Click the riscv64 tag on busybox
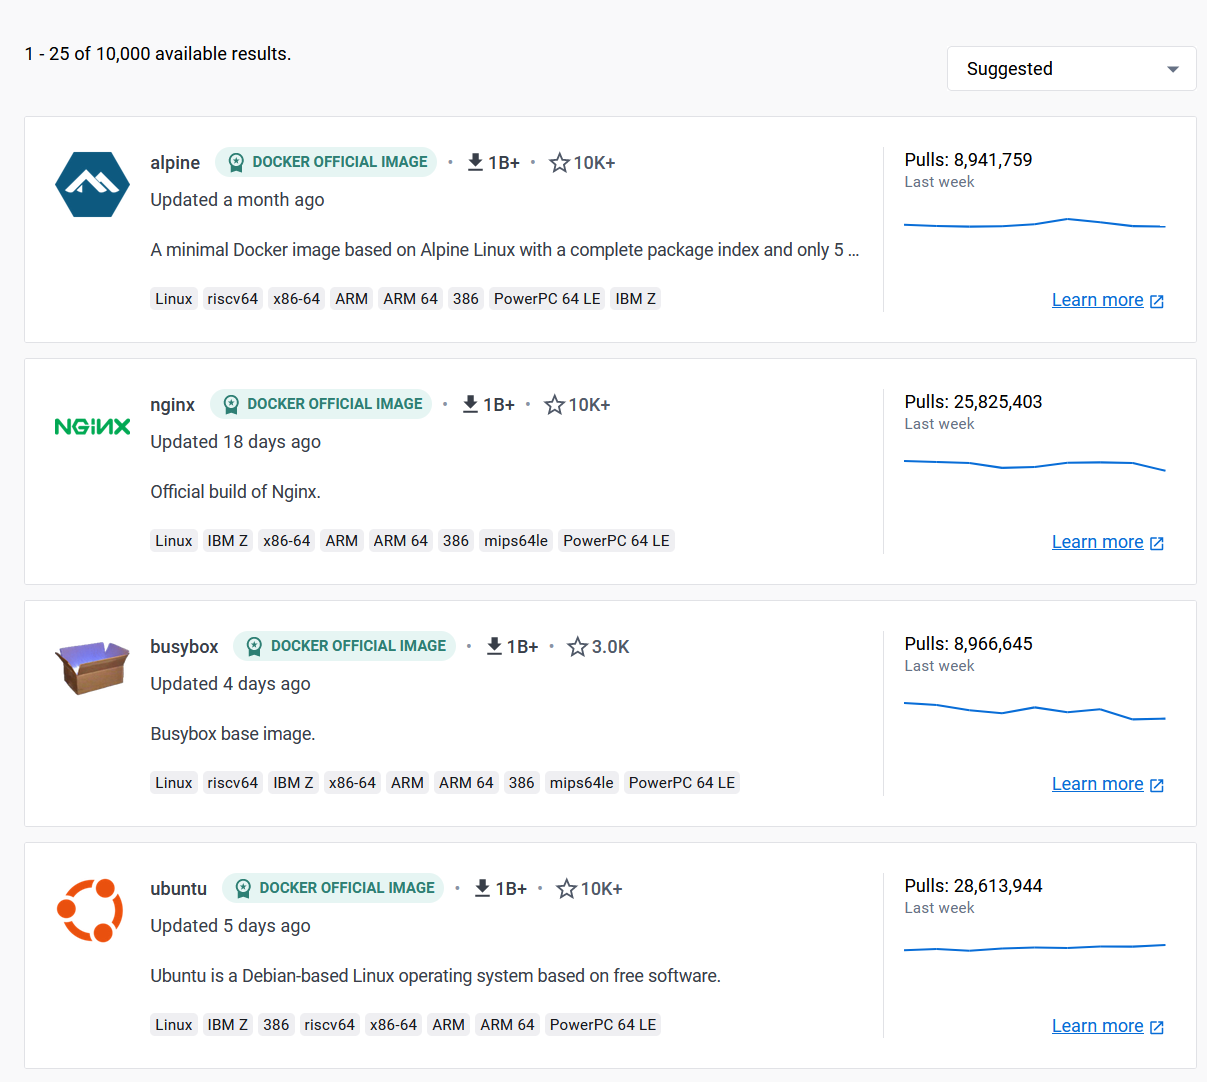The height and width of the screenshot is (1082, 1207). pyautogui.click(x=232, y=783)
